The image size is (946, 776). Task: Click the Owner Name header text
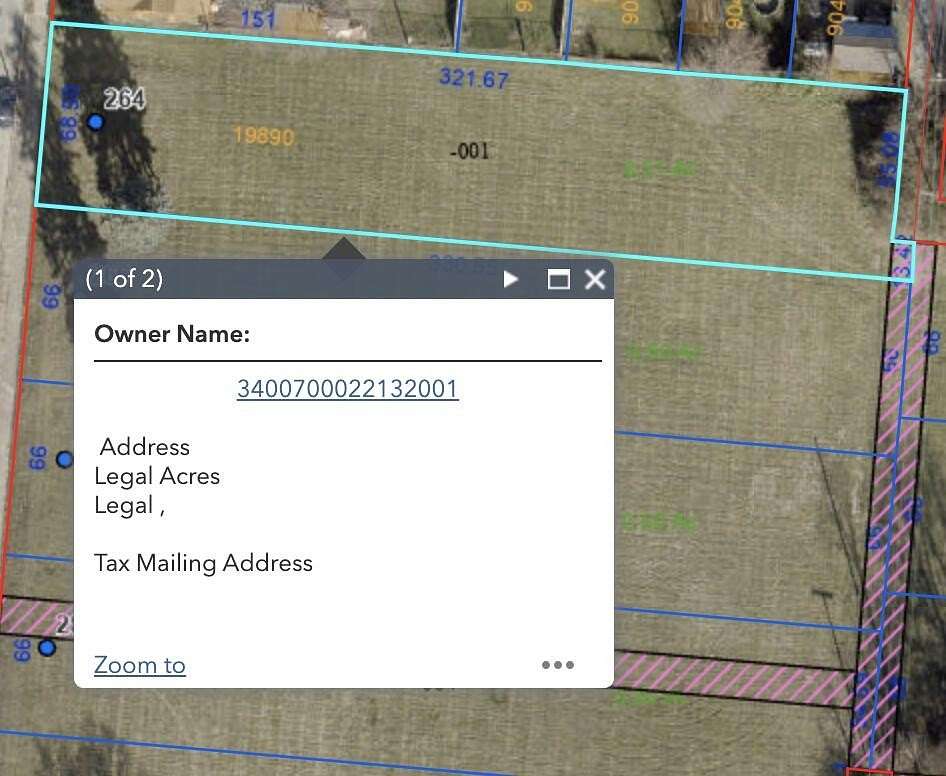pyautogui.click(x=171, y=333)
